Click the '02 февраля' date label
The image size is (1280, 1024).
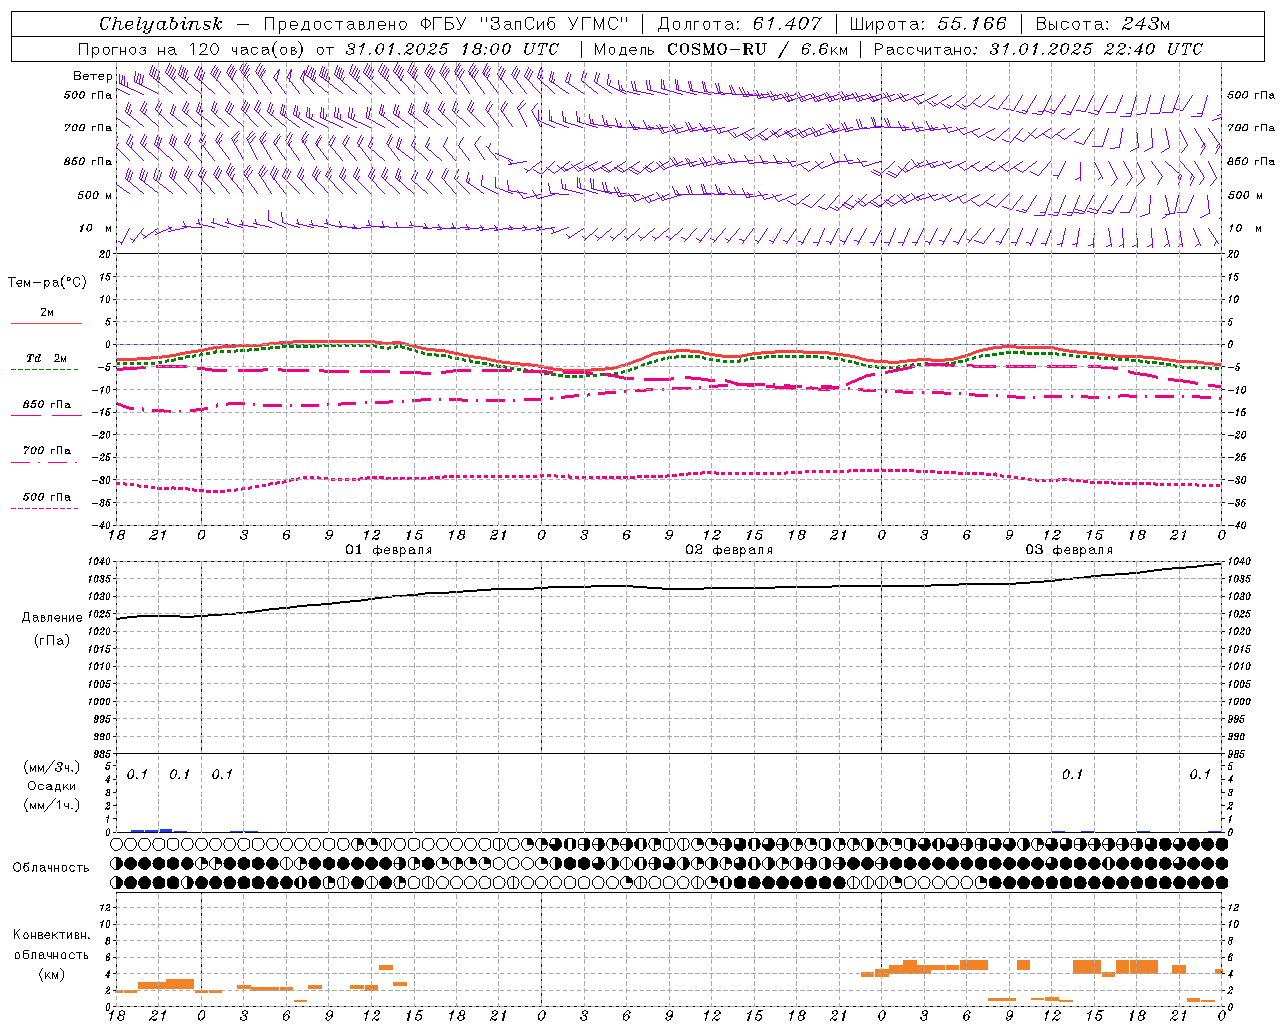(729, 550)
